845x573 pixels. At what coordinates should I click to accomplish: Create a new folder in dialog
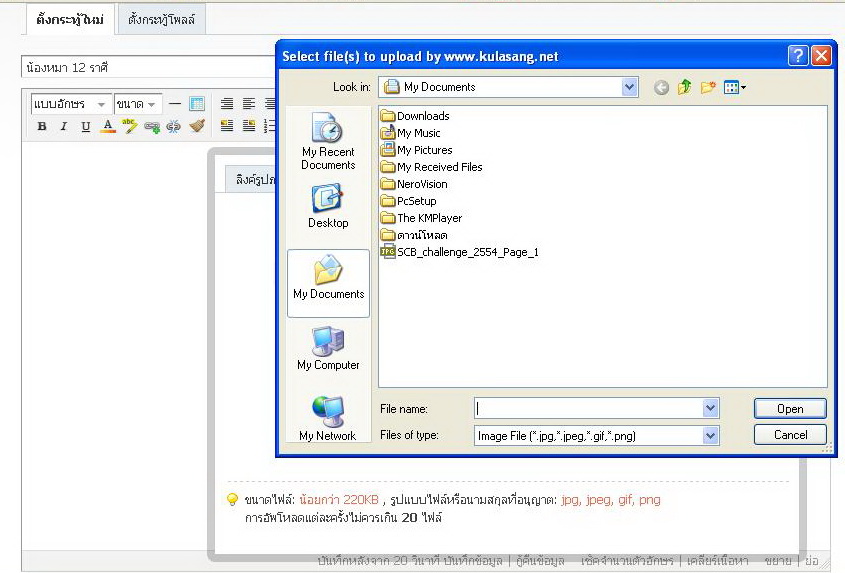point(708,87)
